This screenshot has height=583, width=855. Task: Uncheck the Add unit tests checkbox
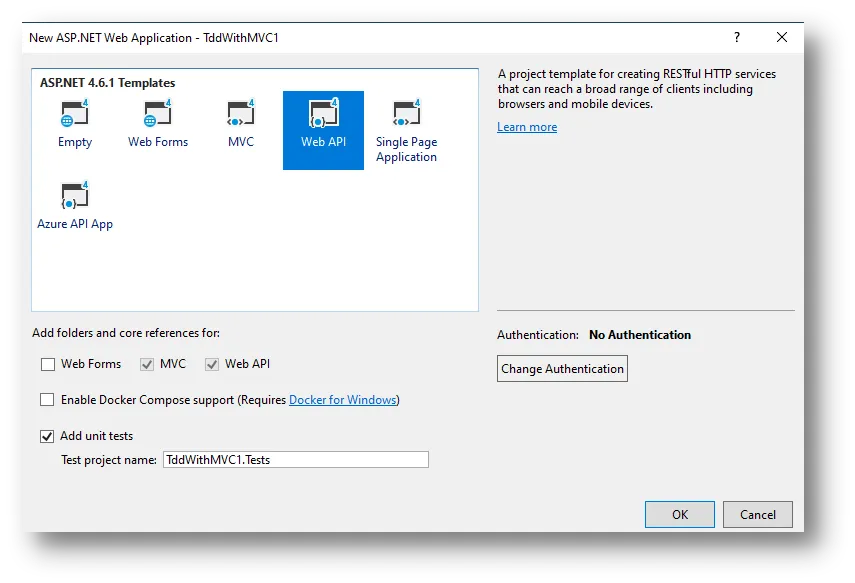tap(47, 436)
